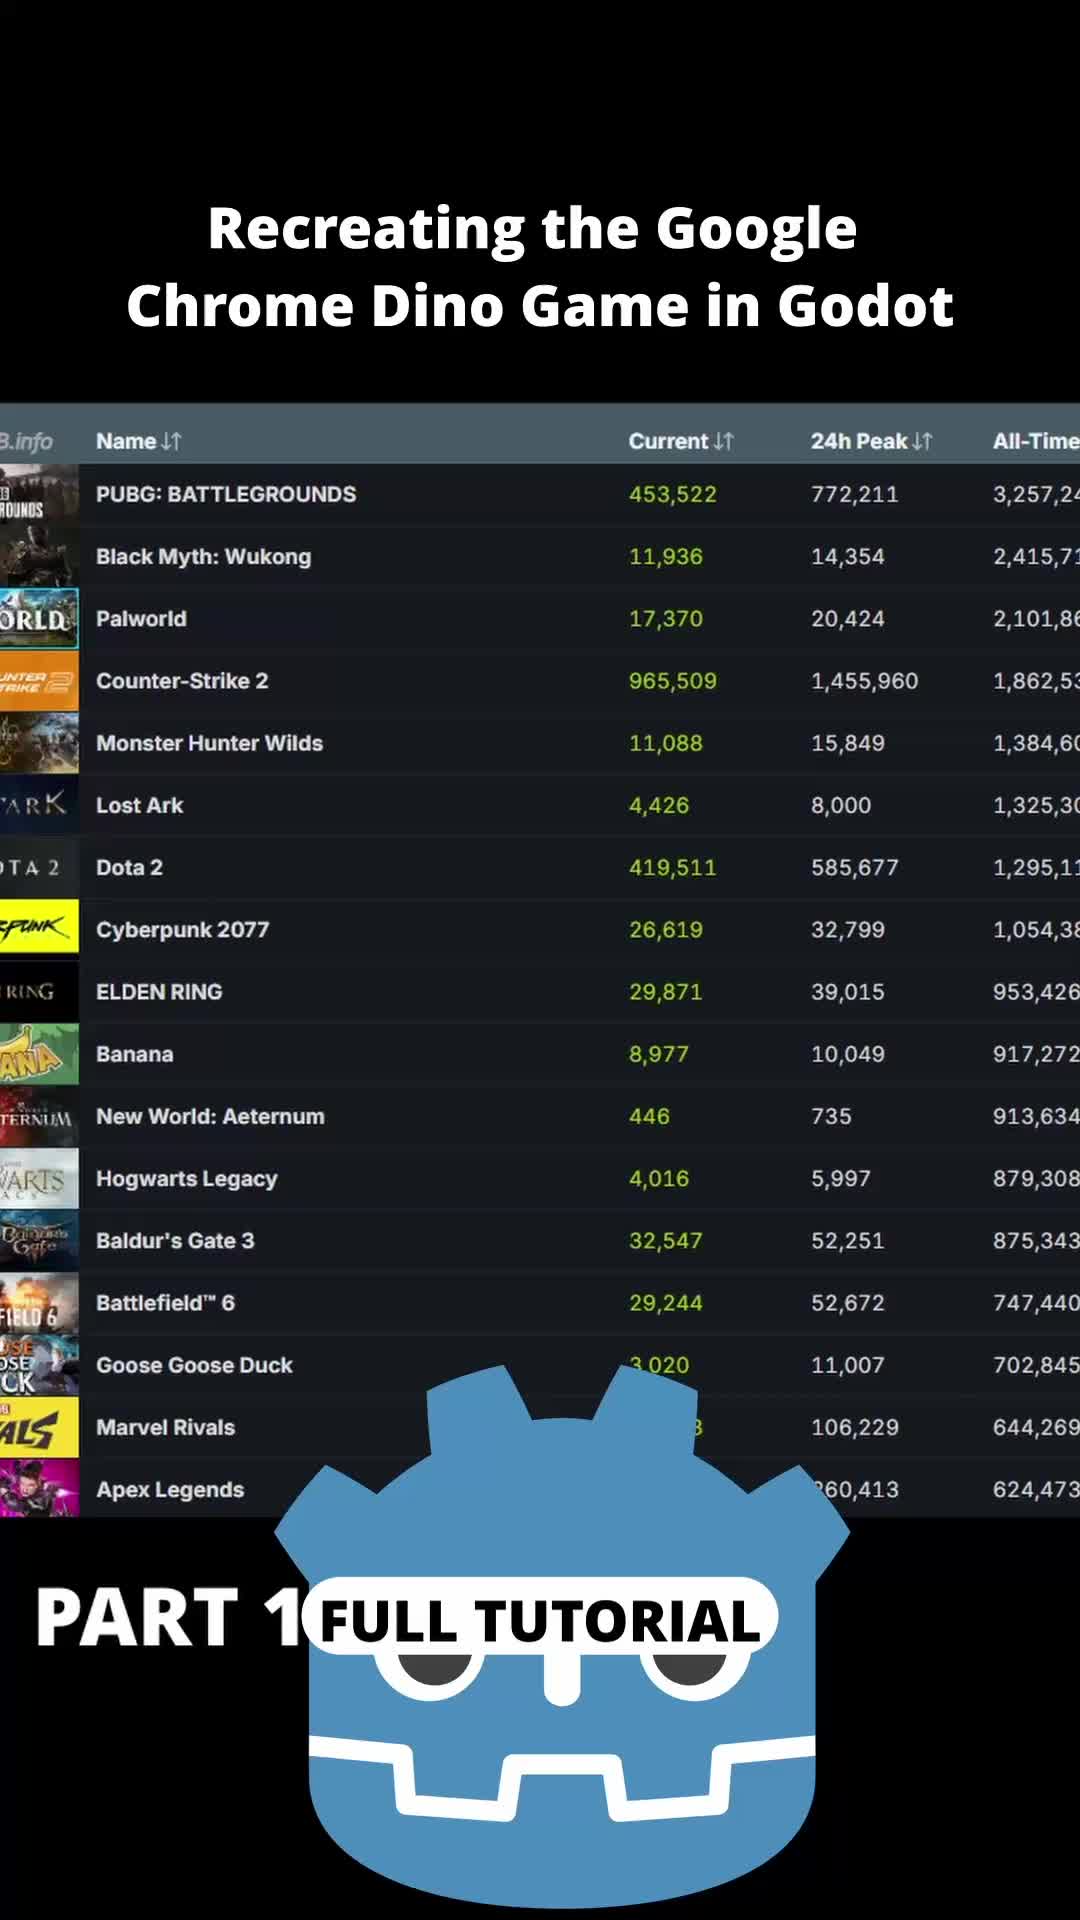Screen dimensions: 1080x1920
Task: Select current value 453,522 for PUBG
Action: (672, 494)
